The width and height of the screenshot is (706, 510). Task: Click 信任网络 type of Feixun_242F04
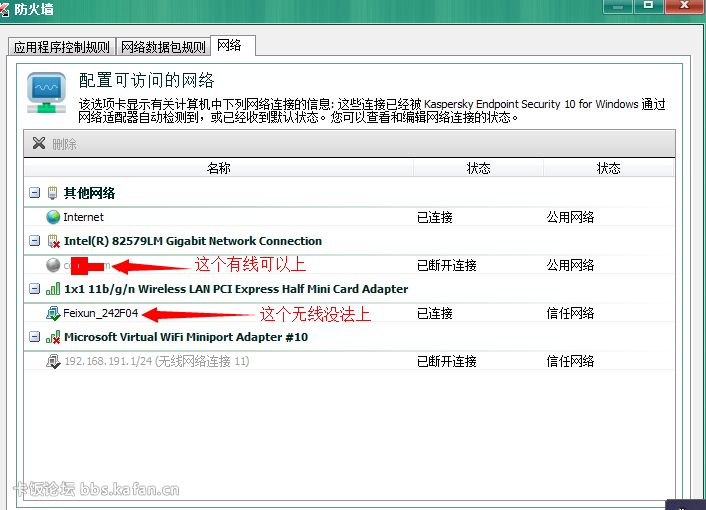click(570, 313)
